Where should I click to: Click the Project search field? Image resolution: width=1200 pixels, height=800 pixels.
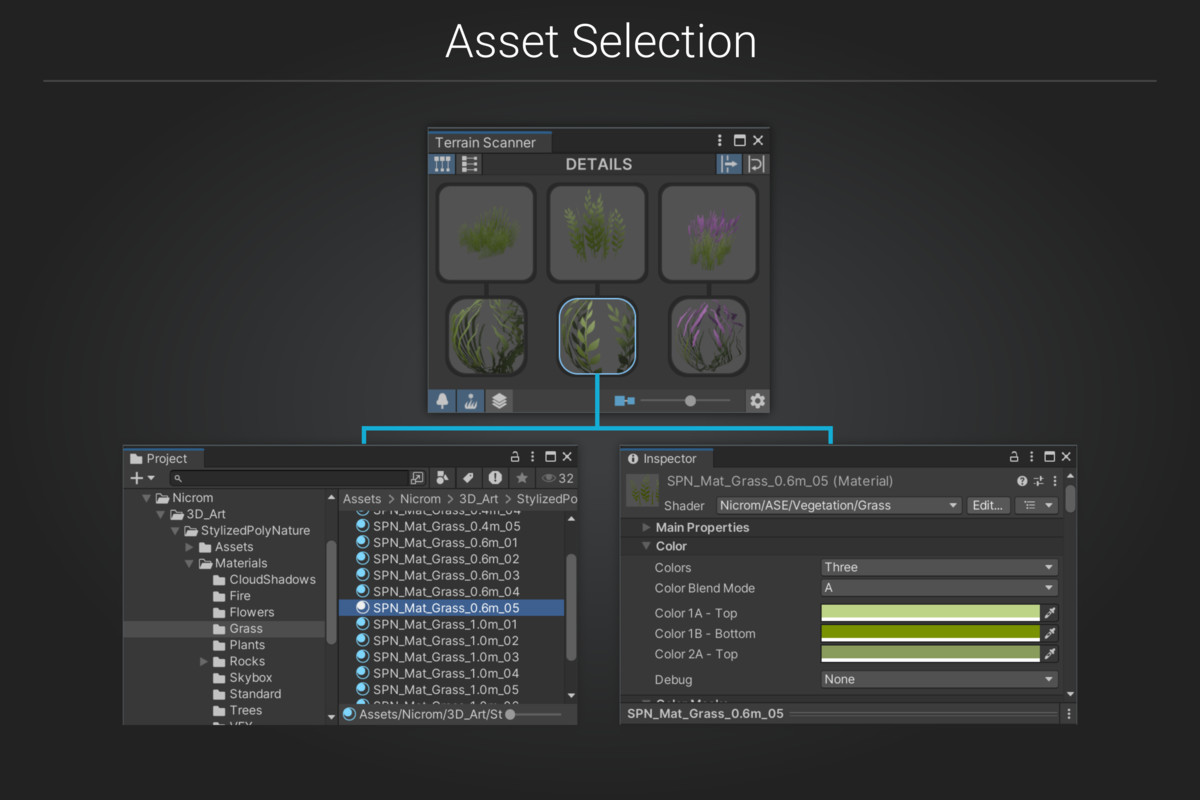[289, 479]
